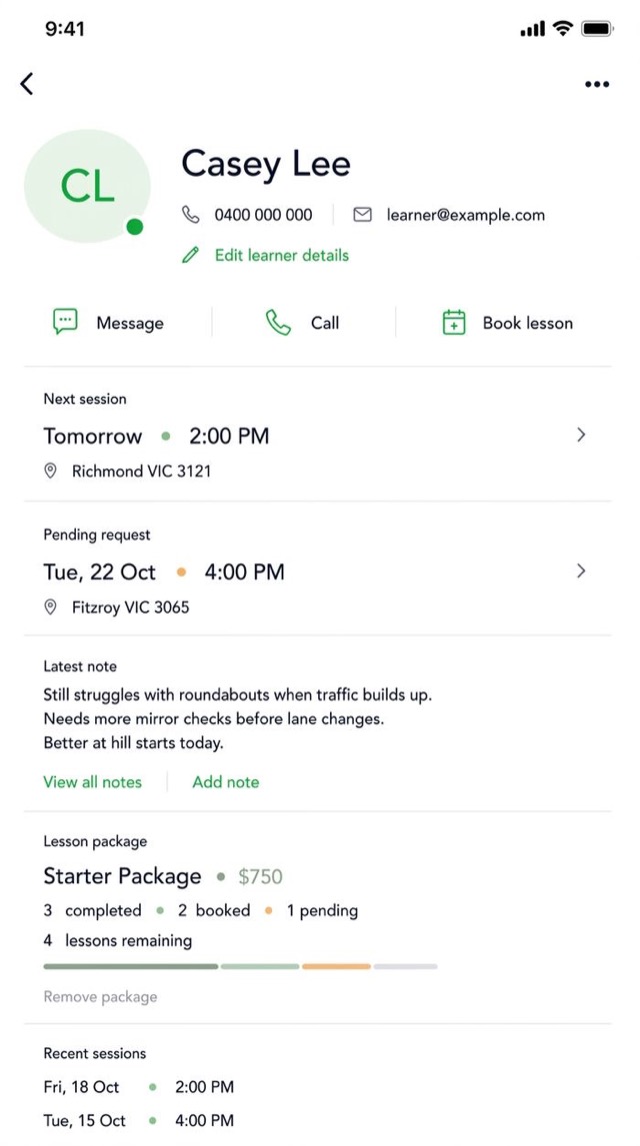The width and height of the screenshot is (640, 1146).
Task: Tap the phone icon beside 0400 000 000
Action: pyautogui.click(x=190, y=215)
